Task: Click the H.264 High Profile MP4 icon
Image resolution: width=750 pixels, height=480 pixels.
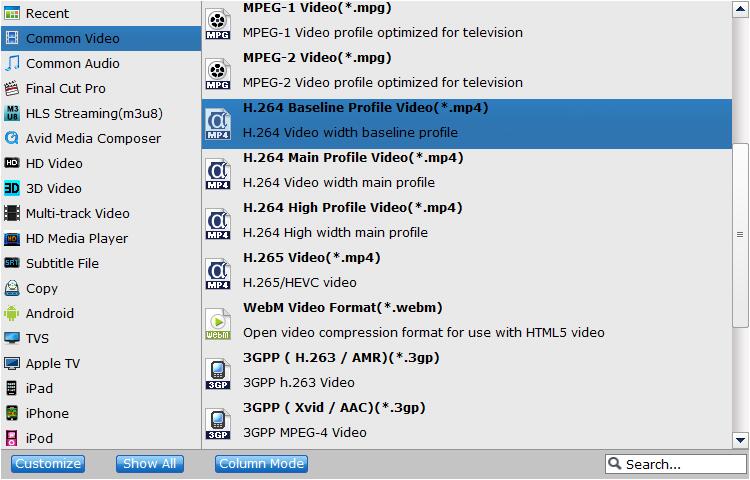Action: pos(218,224)
